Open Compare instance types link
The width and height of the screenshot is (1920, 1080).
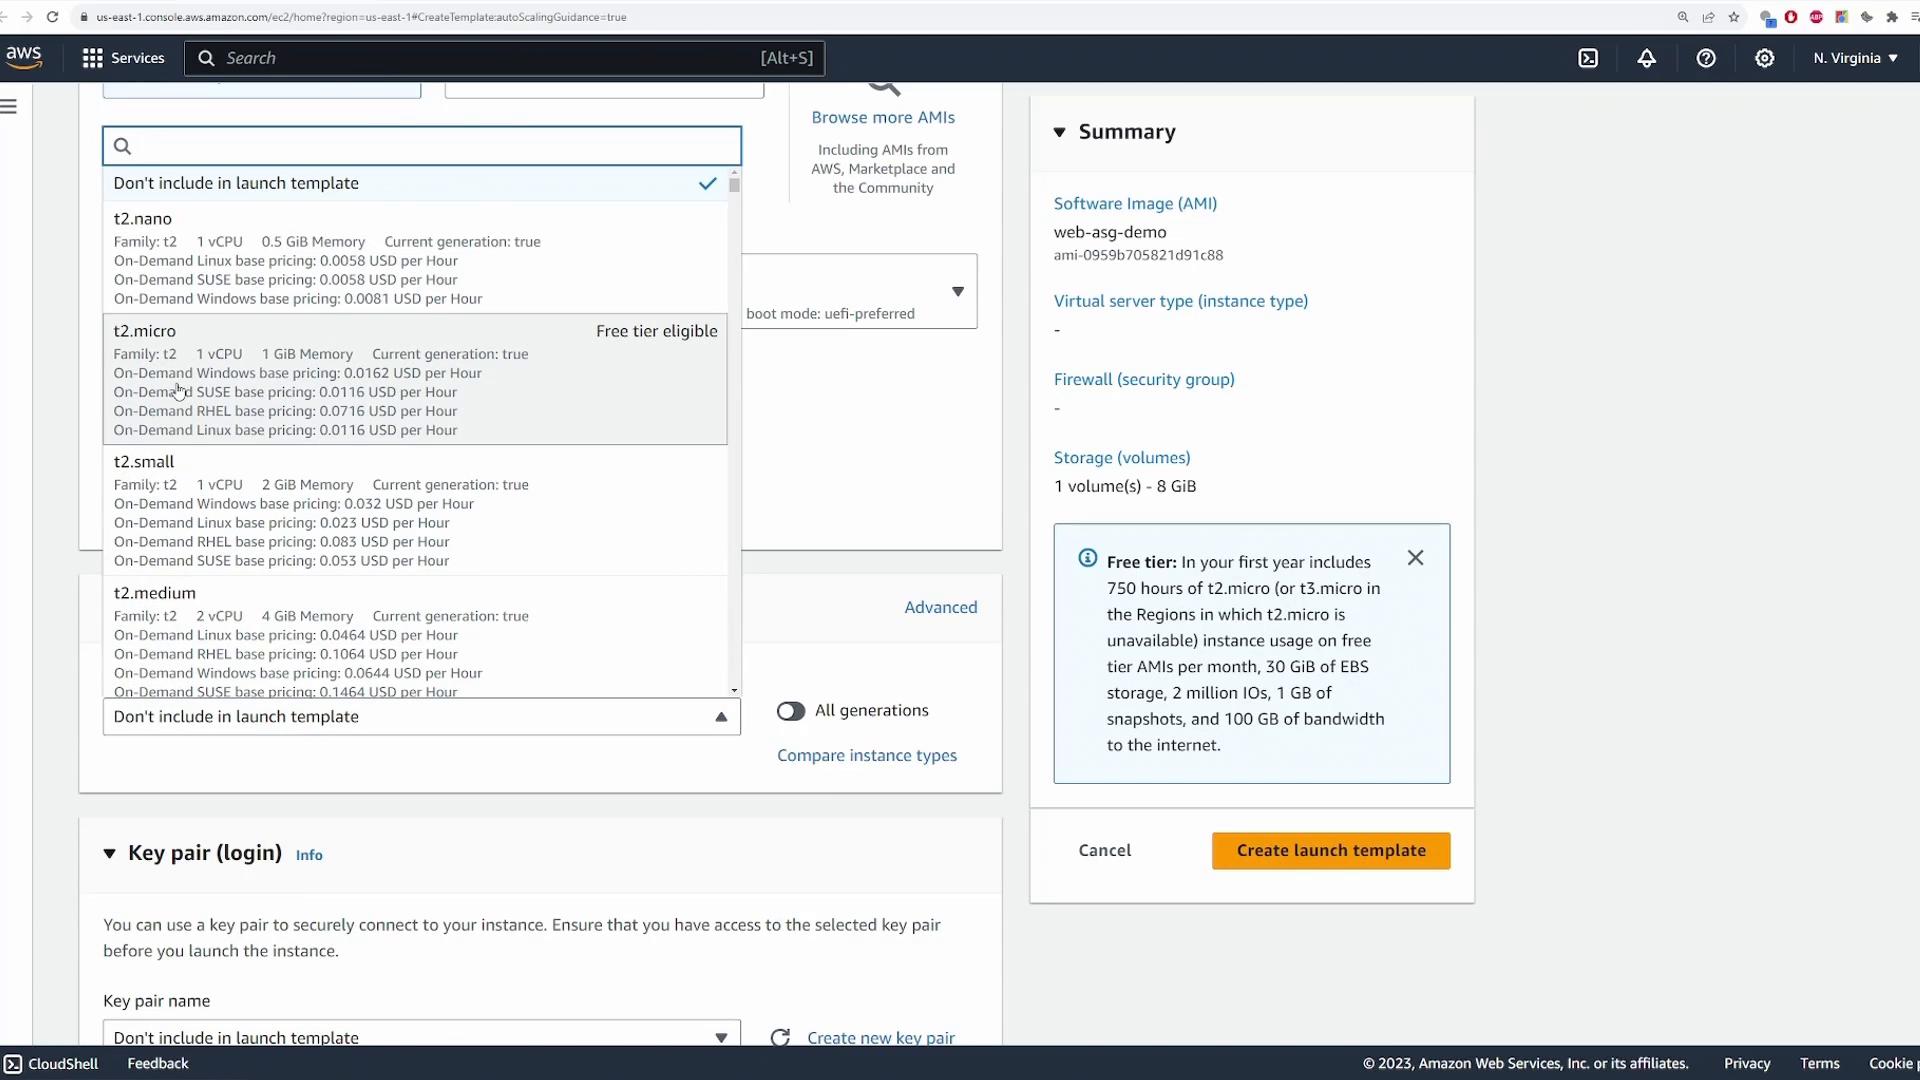(x=867, y=755)
